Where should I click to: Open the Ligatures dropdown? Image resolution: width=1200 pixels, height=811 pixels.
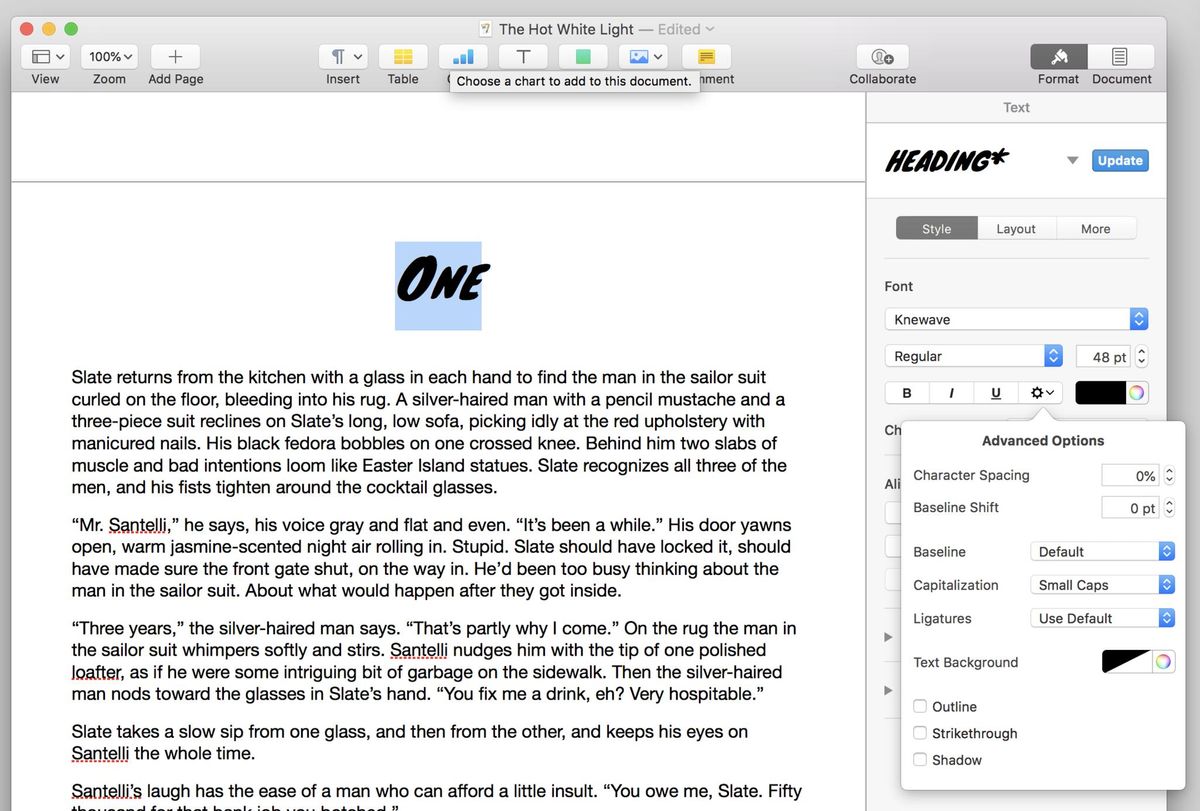pos(1101,617)
